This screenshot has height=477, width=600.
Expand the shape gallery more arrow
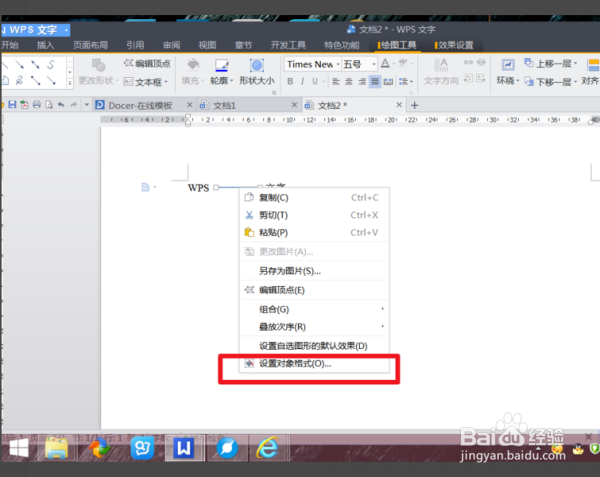click(70, 83)
